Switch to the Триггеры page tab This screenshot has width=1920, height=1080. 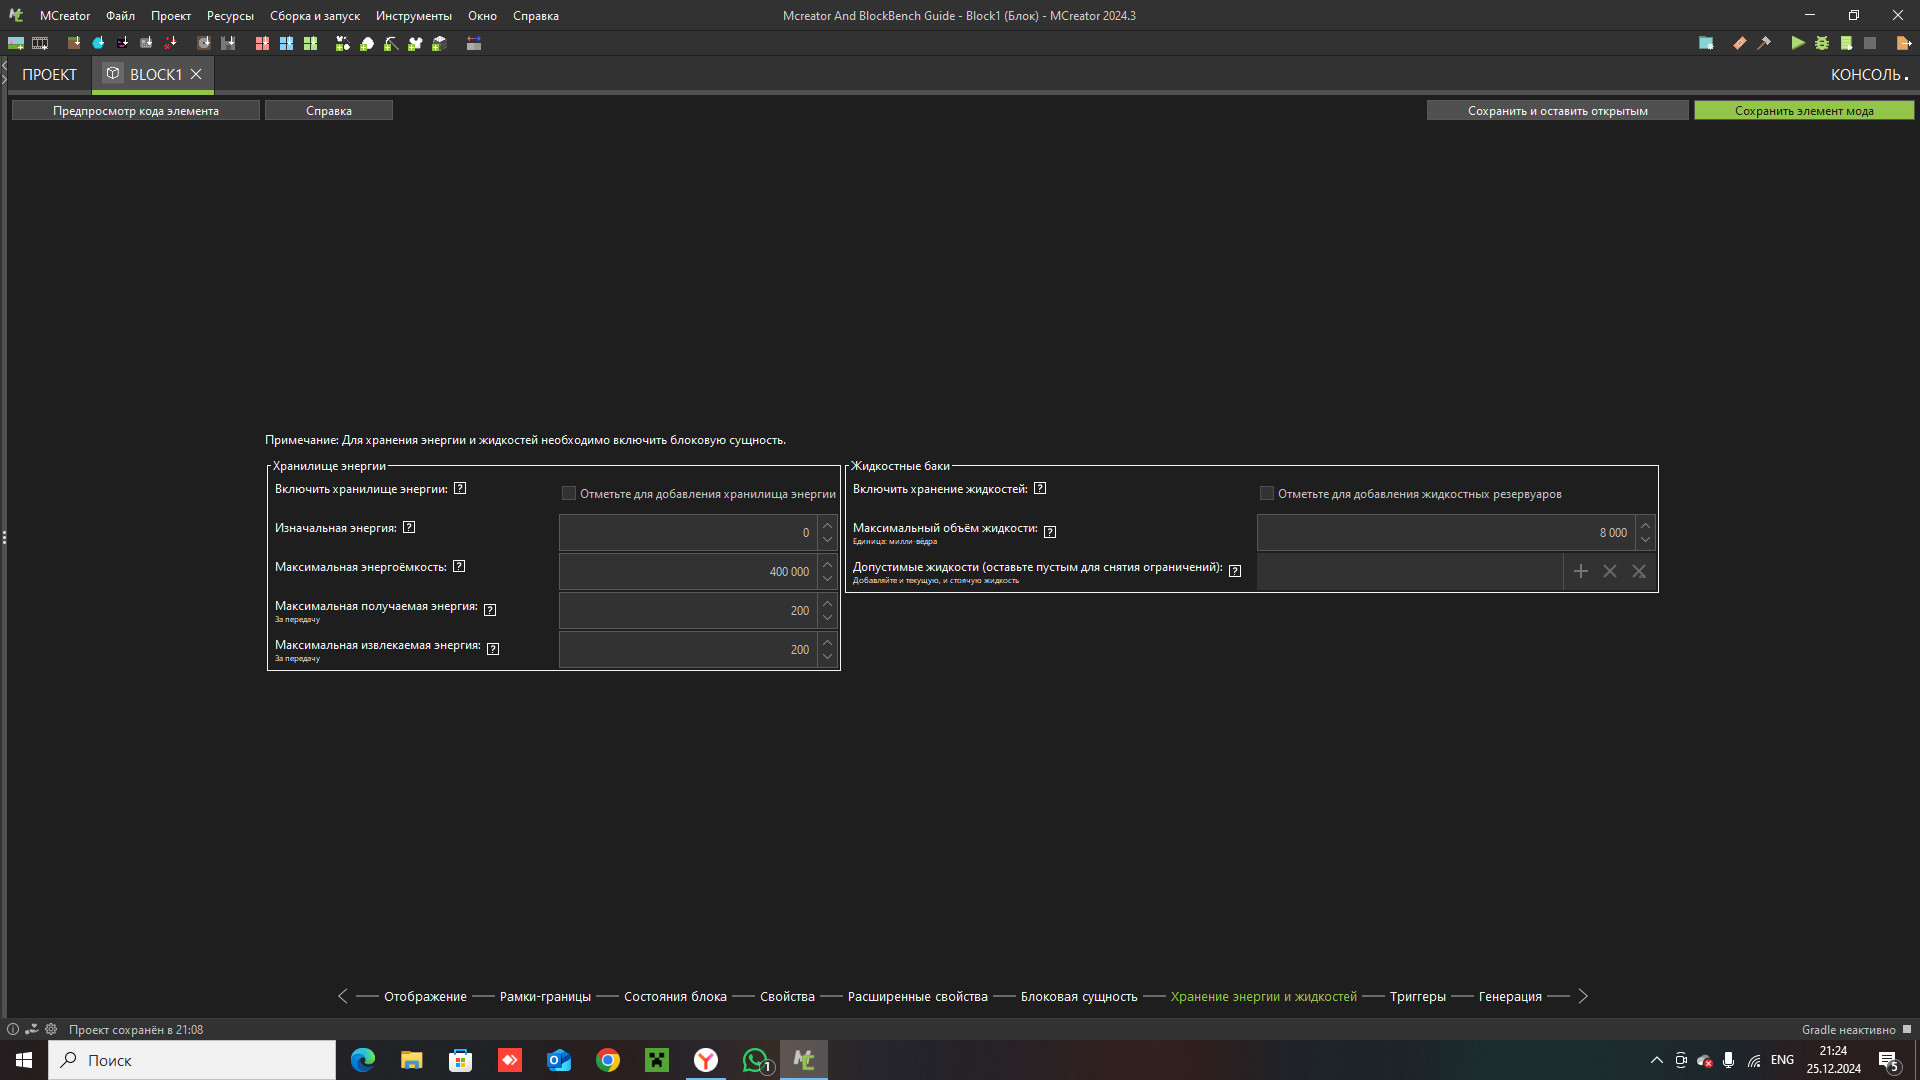tap(1417, 996)
